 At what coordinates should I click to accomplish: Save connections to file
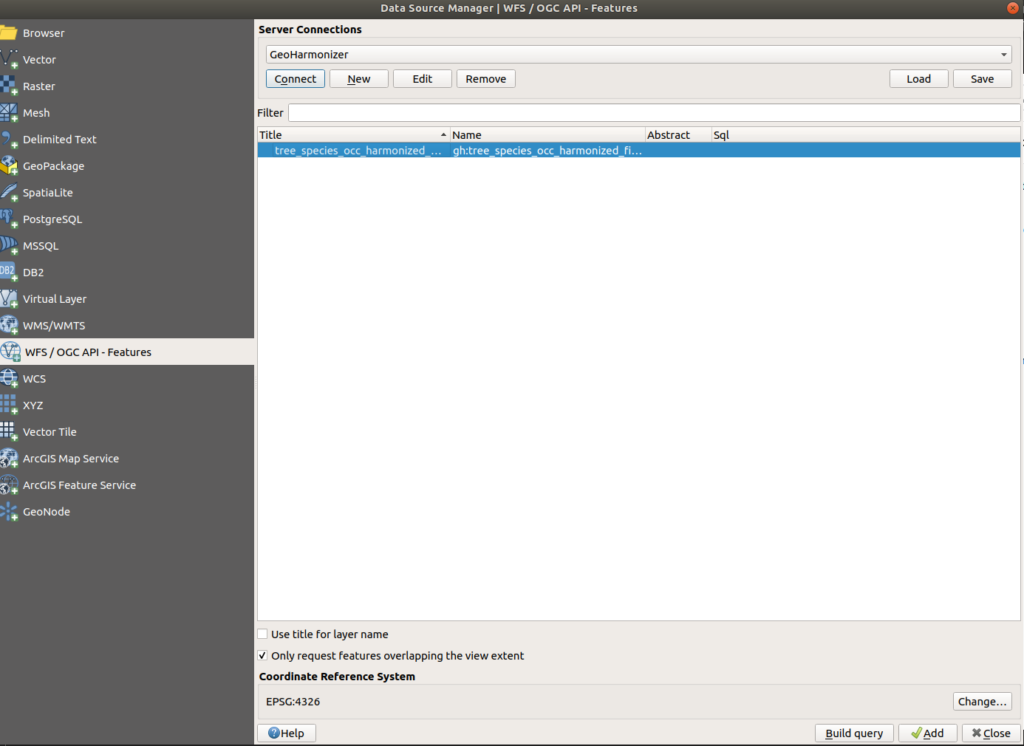click(x=982, y=78)
